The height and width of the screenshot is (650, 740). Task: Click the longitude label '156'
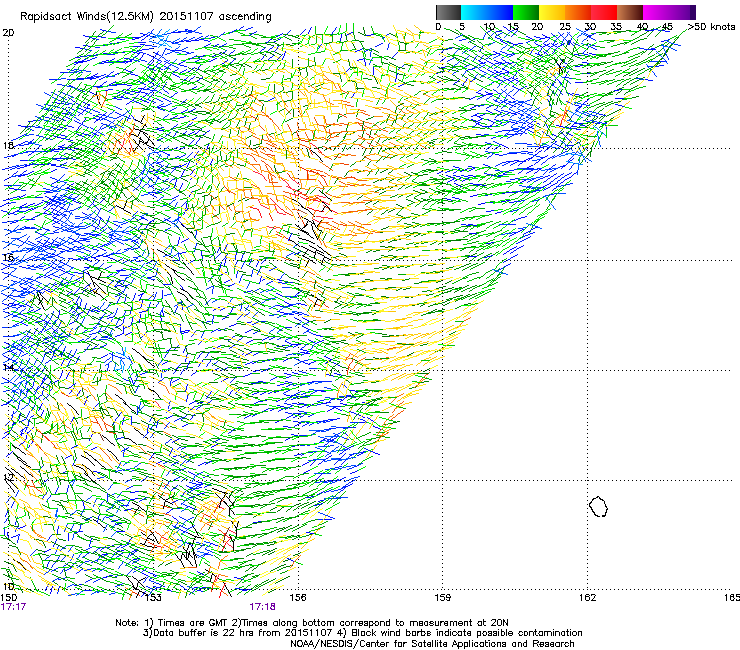(298, 598)
